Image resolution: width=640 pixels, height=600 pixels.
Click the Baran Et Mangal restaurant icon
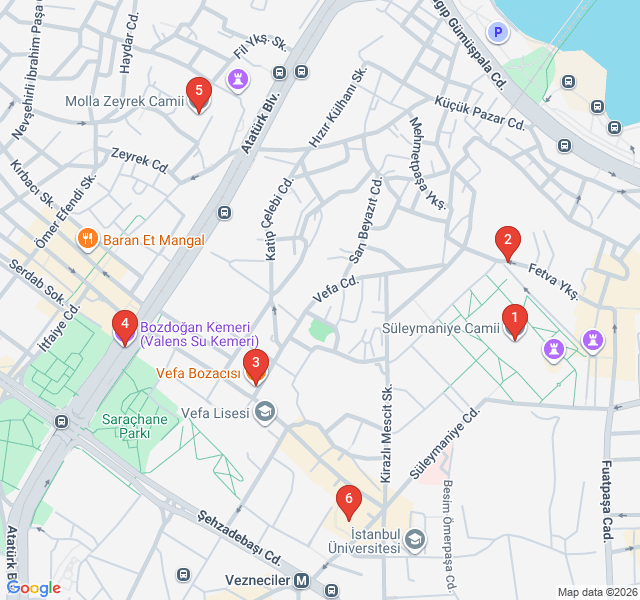(x=87, y=239)
